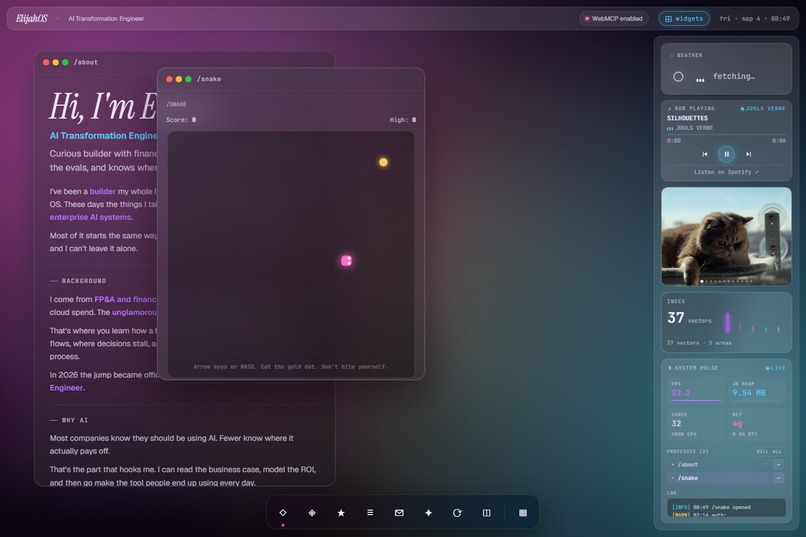Click the Weather widget fetching status

734,76
